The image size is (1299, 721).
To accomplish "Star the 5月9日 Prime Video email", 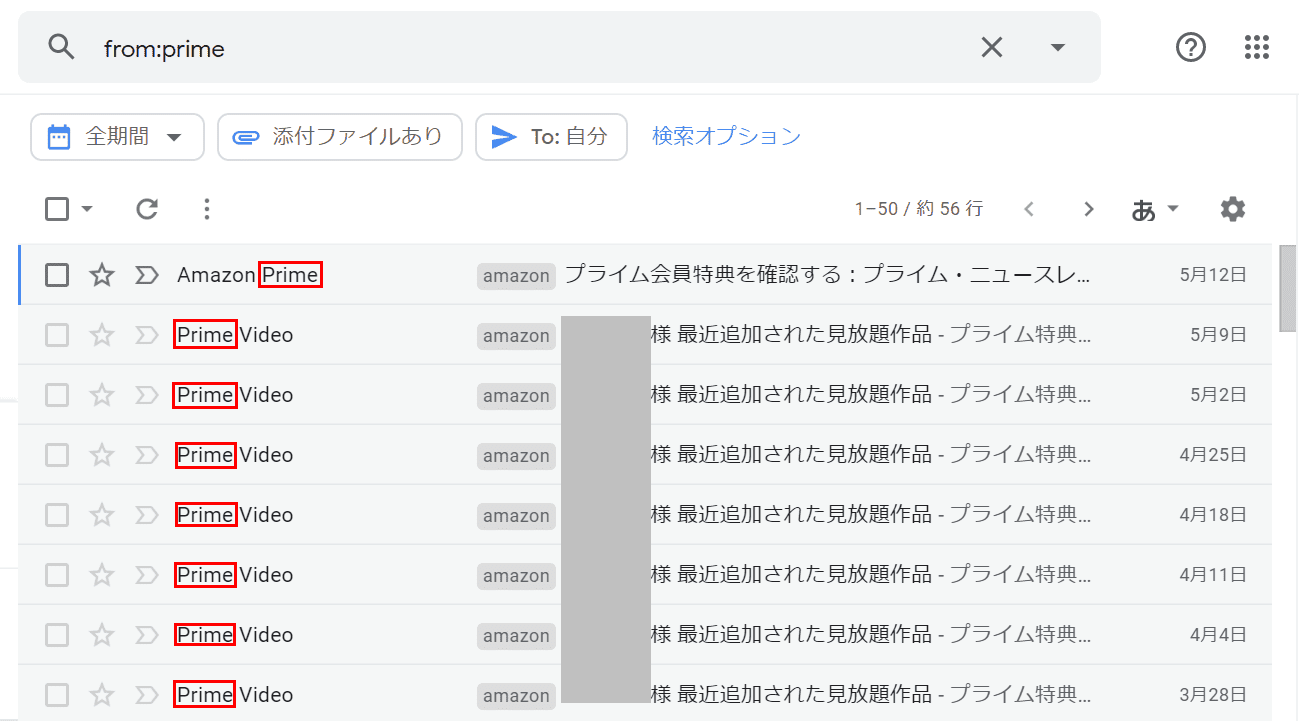I will 102,335.
